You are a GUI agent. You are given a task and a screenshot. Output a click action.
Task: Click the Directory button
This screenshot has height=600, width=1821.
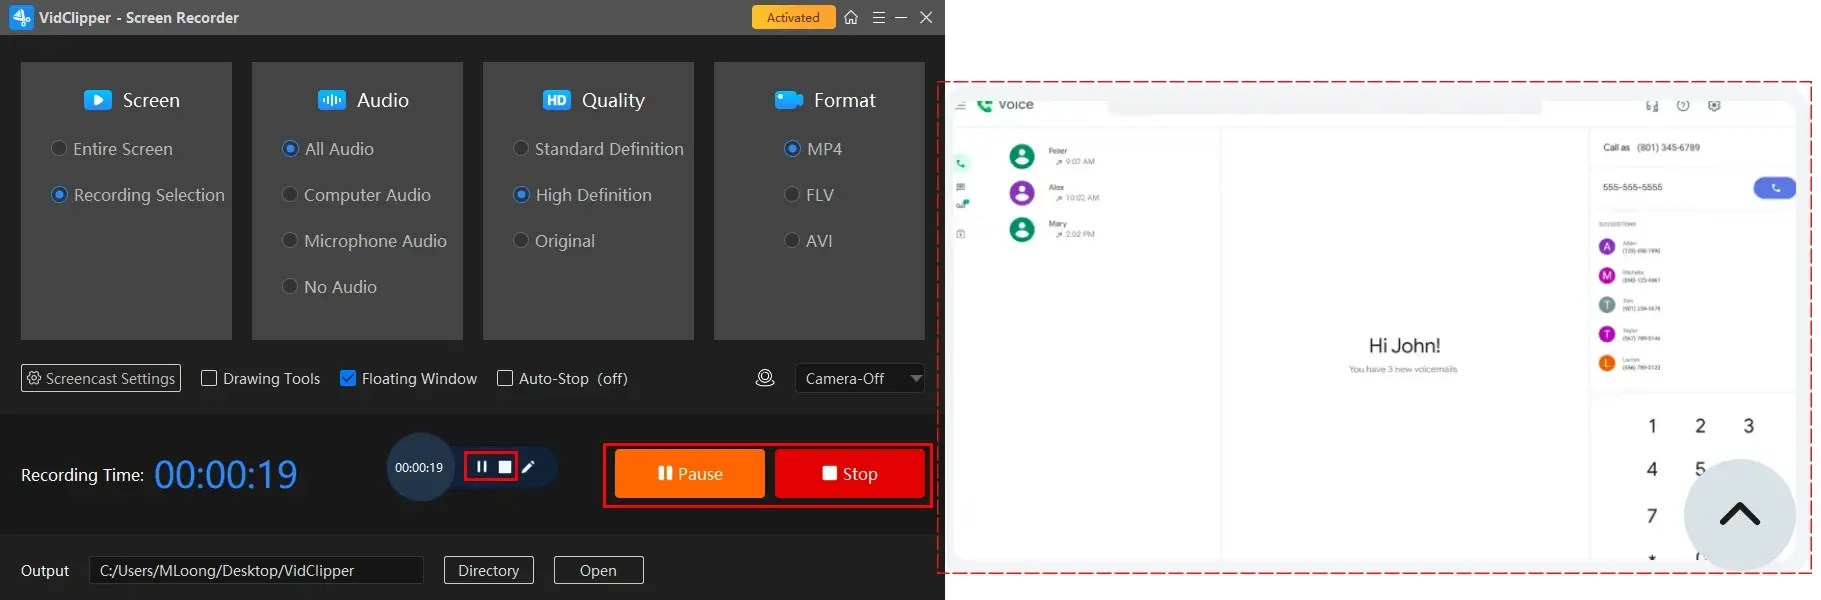pos(489,570)
